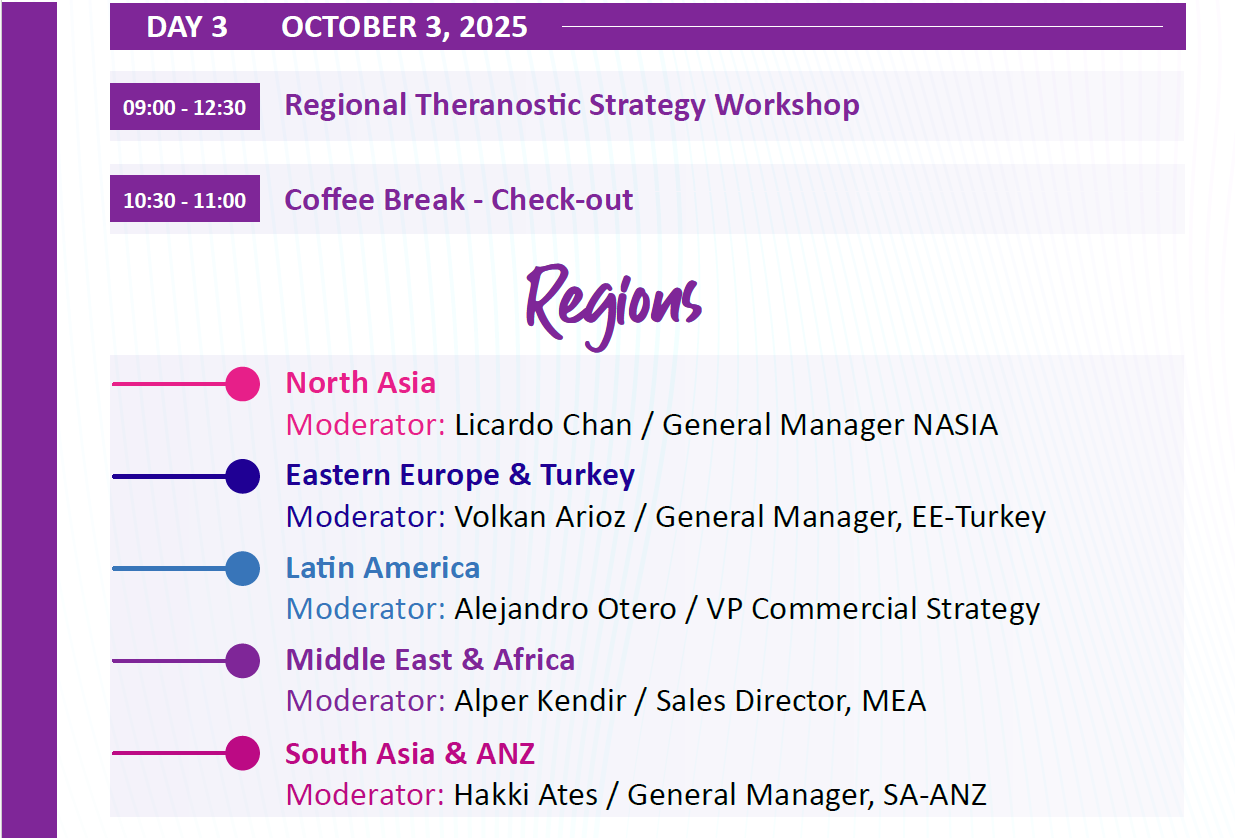Click the DAY 3 header label
Image resolution: width=1235 pixels, height=838 pixels.
187,27
